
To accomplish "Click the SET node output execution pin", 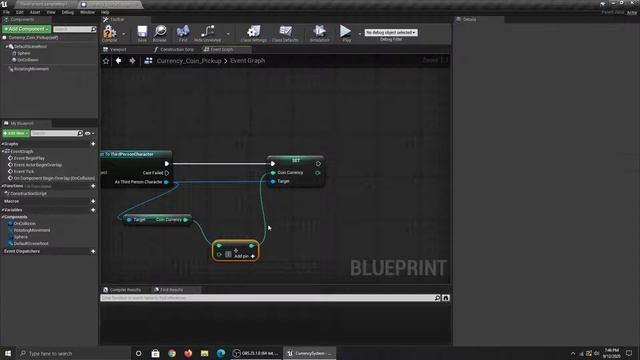I will 318,164.
